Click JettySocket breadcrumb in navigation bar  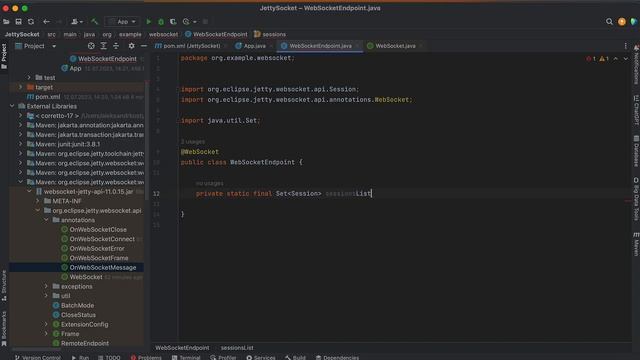point(22,34)
